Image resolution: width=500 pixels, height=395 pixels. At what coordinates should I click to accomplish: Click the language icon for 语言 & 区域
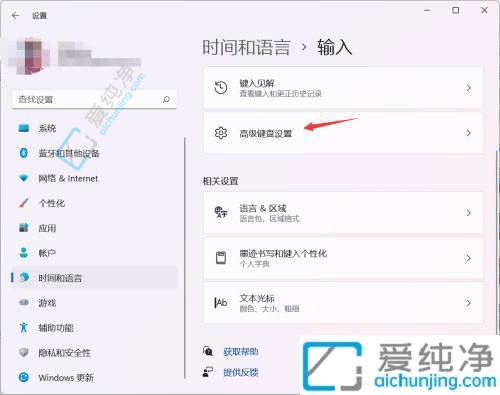[221, 212]
